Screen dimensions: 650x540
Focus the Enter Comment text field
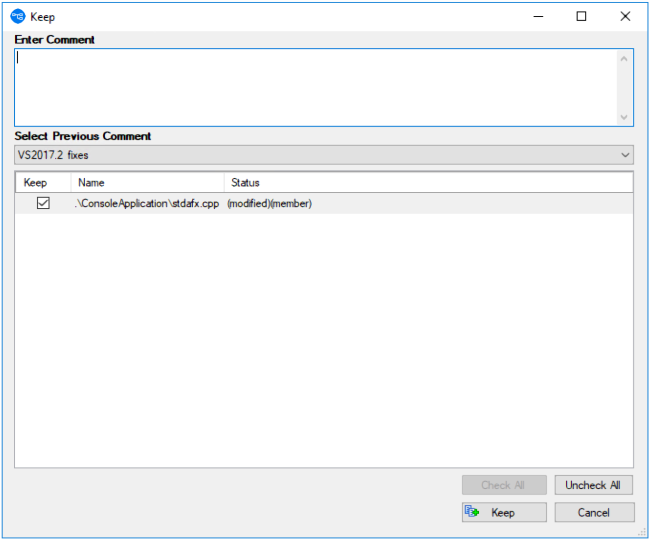tap(315, 87)
